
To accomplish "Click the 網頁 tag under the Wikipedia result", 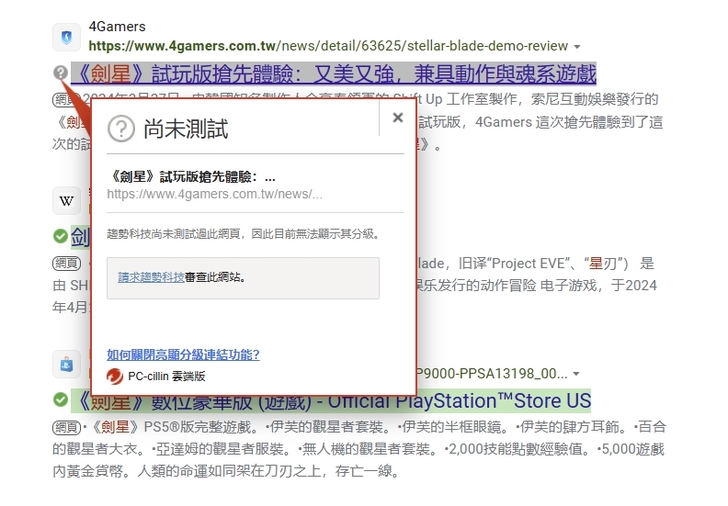I will click(x=66, y=264).
